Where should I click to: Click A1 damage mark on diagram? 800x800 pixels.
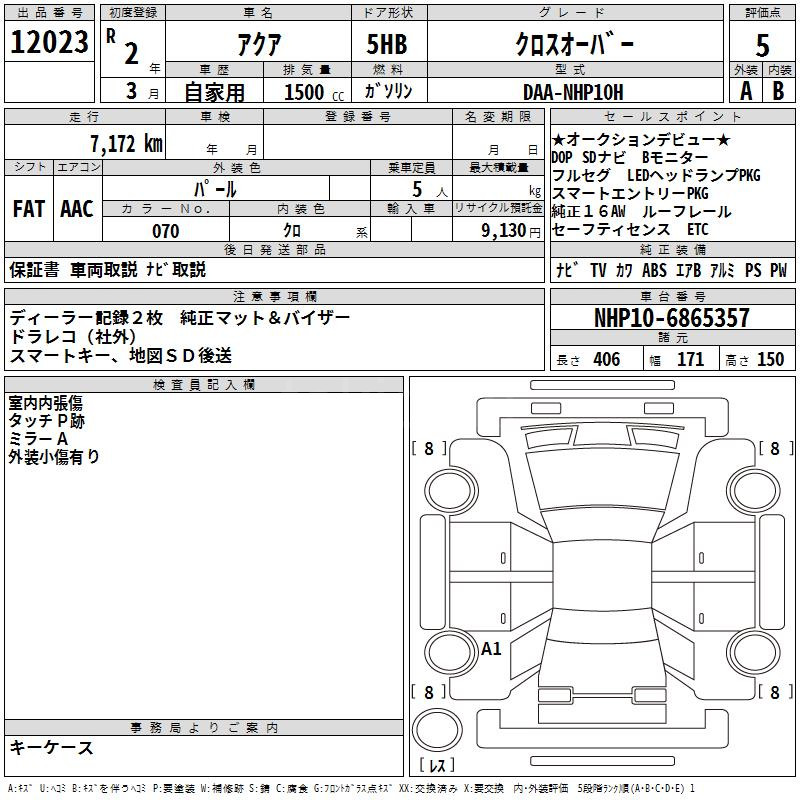[491, 649]
